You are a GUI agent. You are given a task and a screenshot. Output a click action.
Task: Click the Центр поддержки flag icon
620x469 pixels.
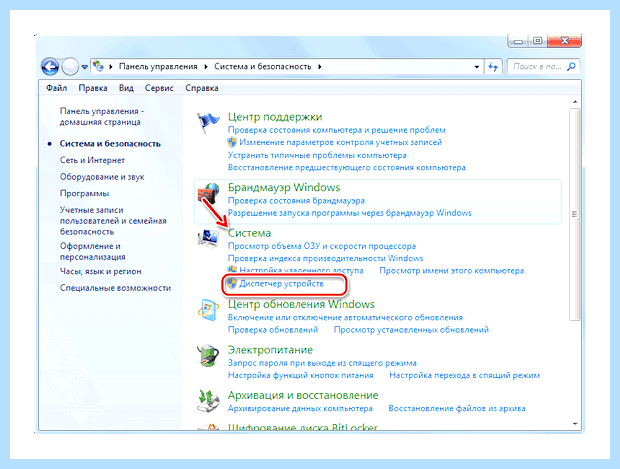pyautogui.click(x=207, y=122)
